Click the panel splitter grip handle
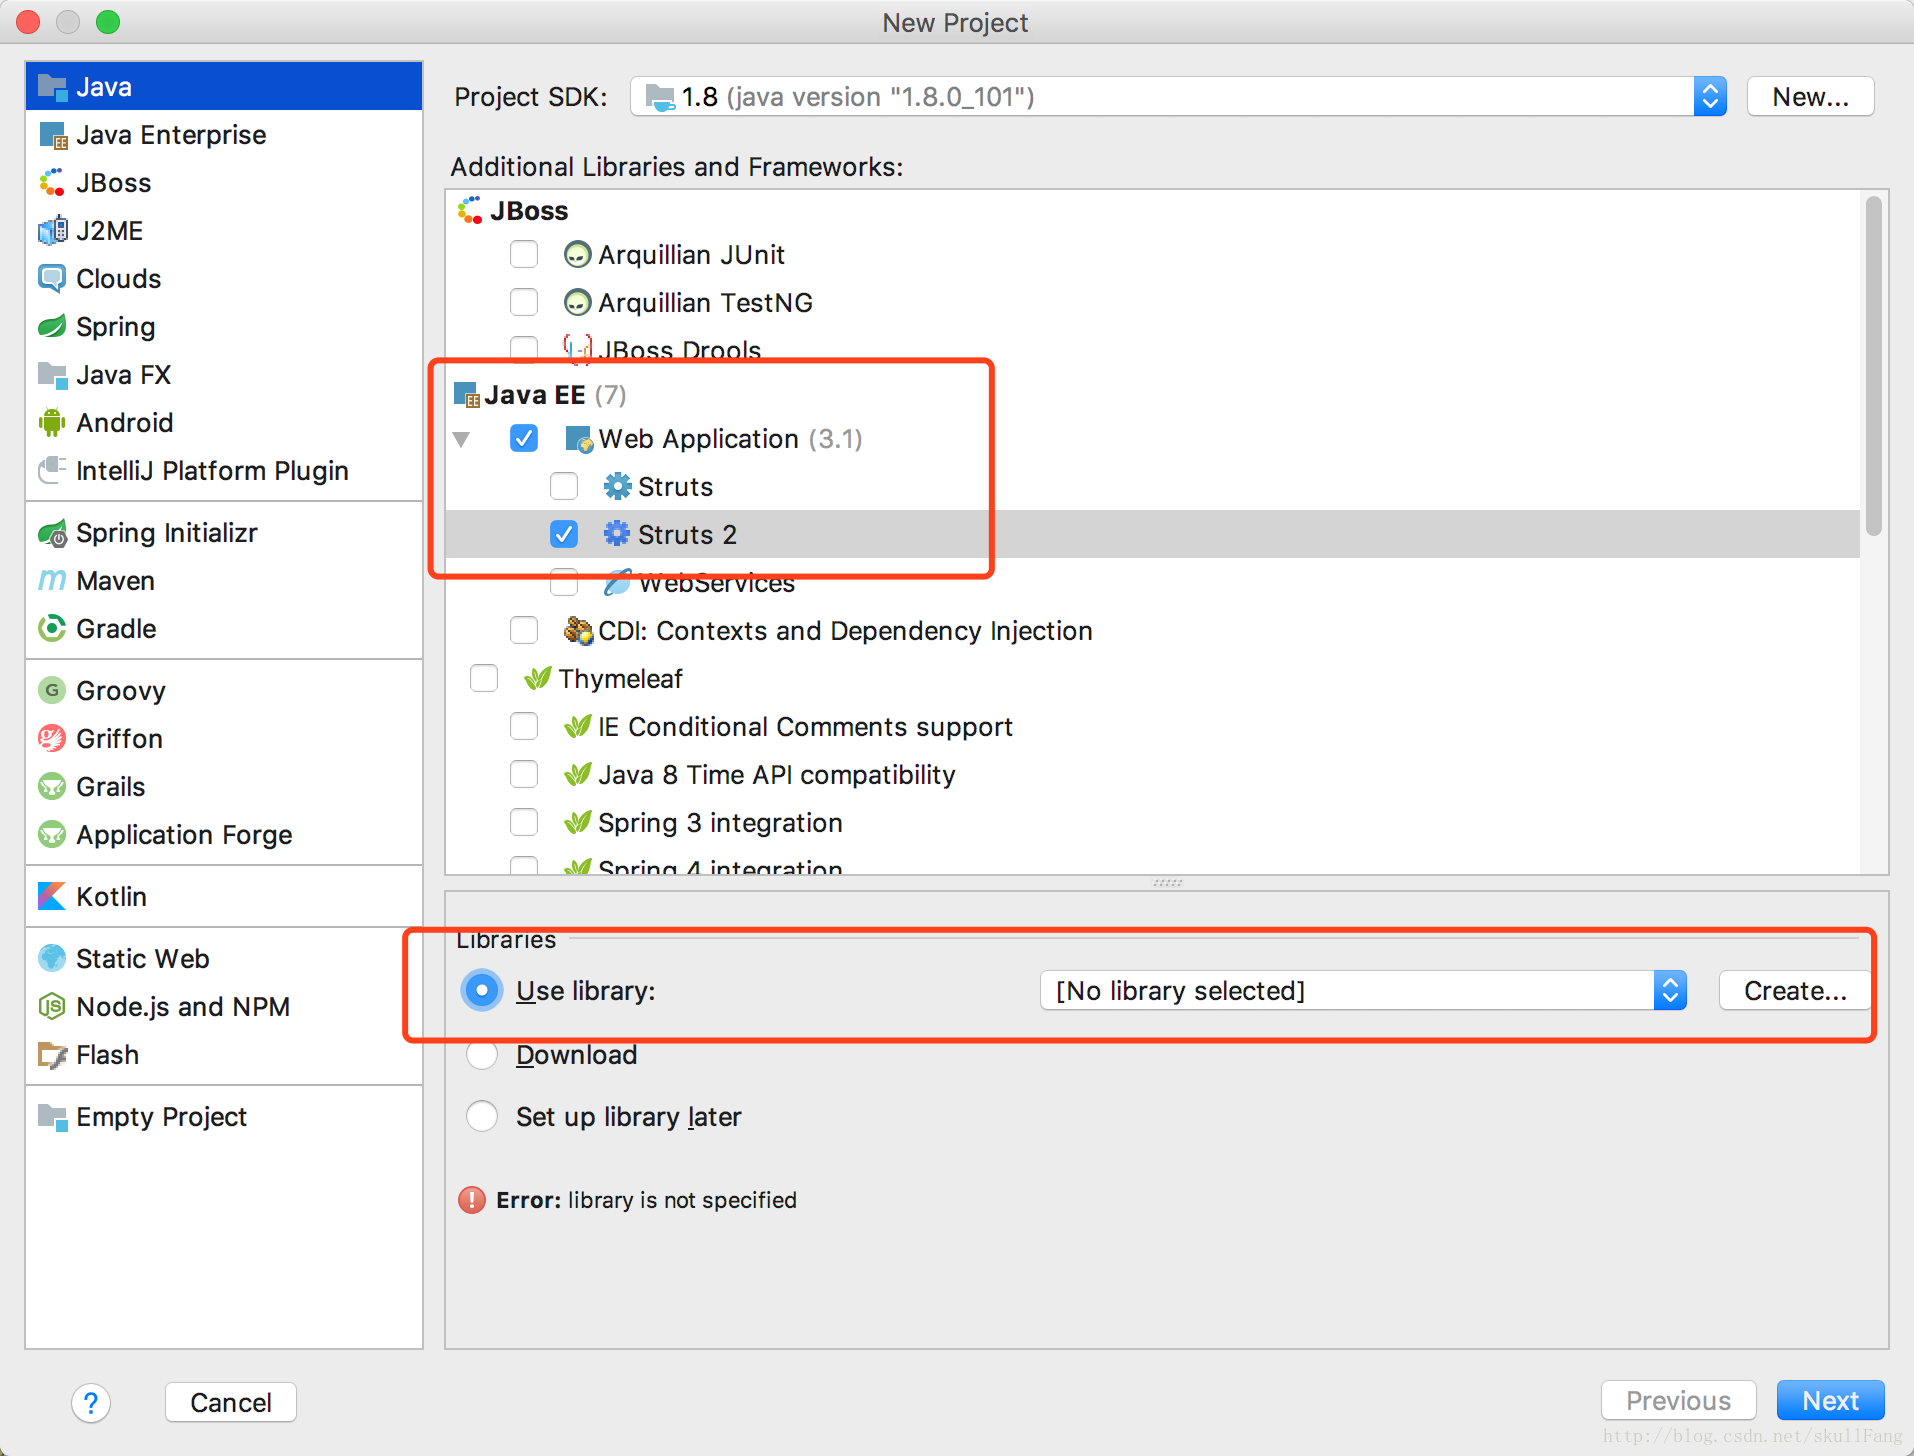Screen dimensions: 1914x1456 (1167, 883)
